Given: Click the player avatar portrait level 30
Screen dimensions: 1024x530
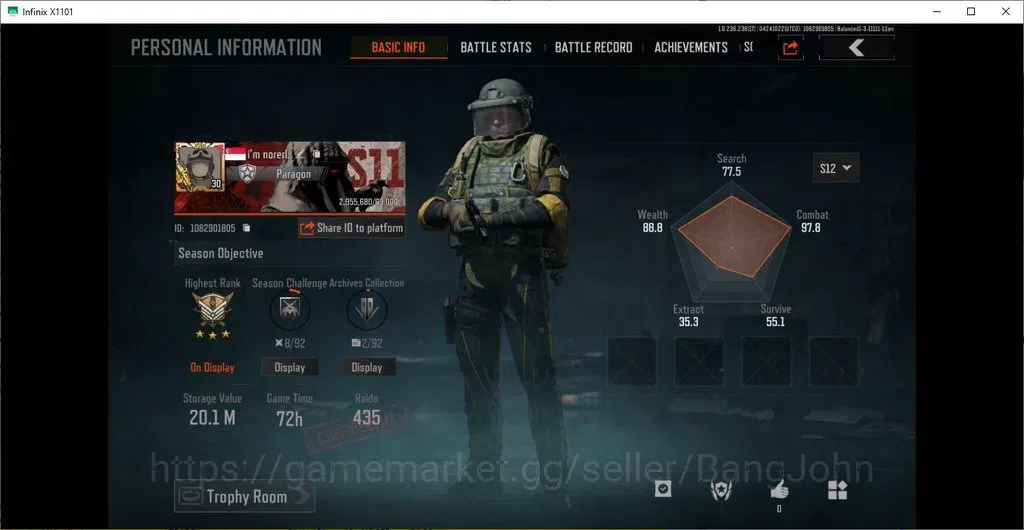Looking at the screenshot, I should pos(200,168).
